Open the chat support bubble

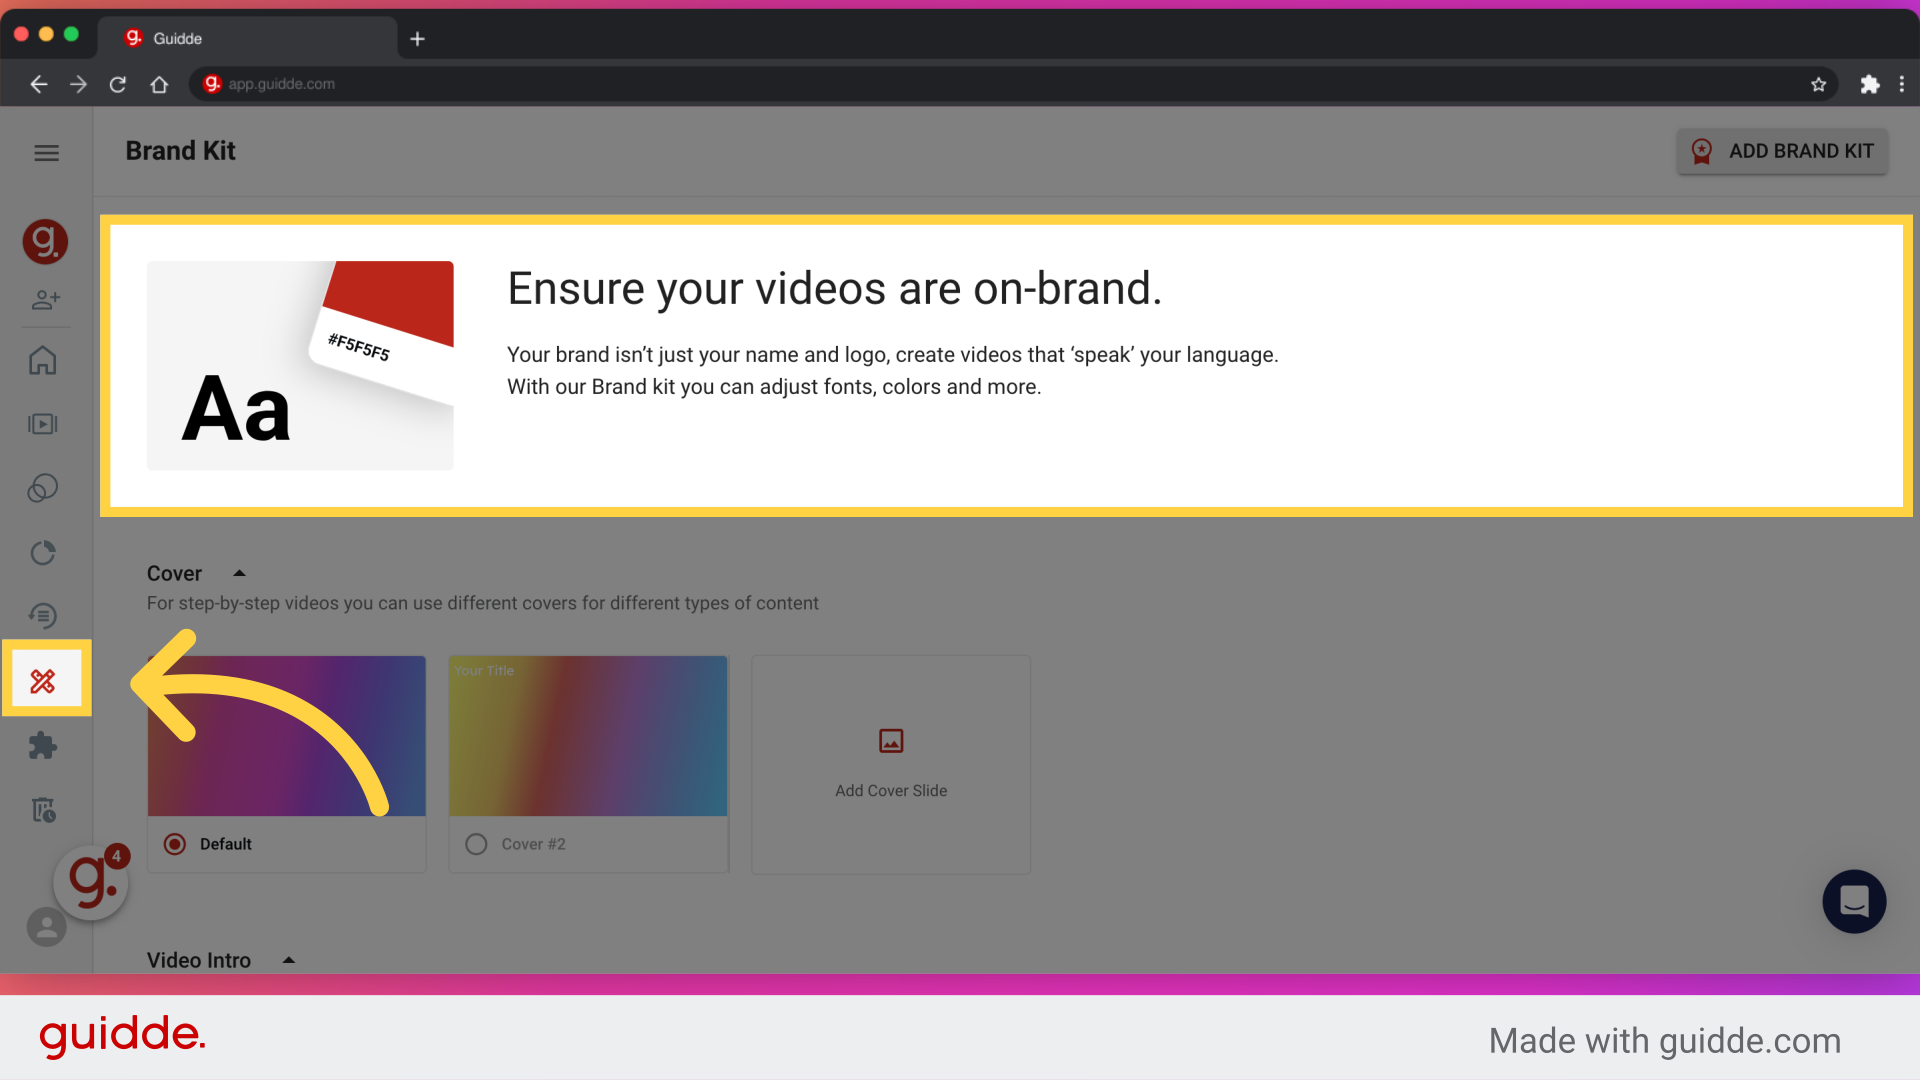(1853, 901)
